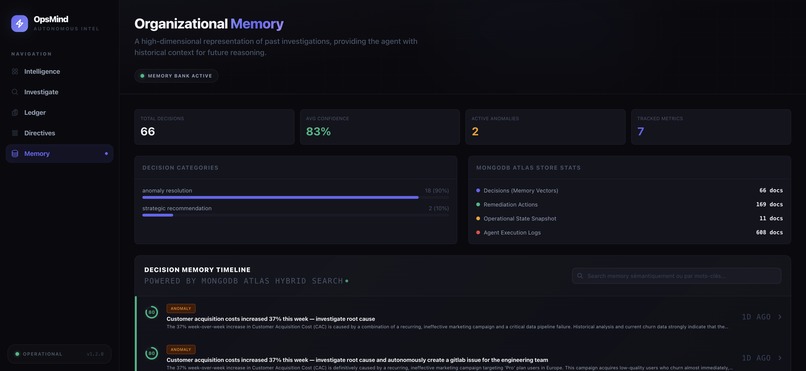Click confidence ring of 'investigate root cause' entry

coord(151,312)
